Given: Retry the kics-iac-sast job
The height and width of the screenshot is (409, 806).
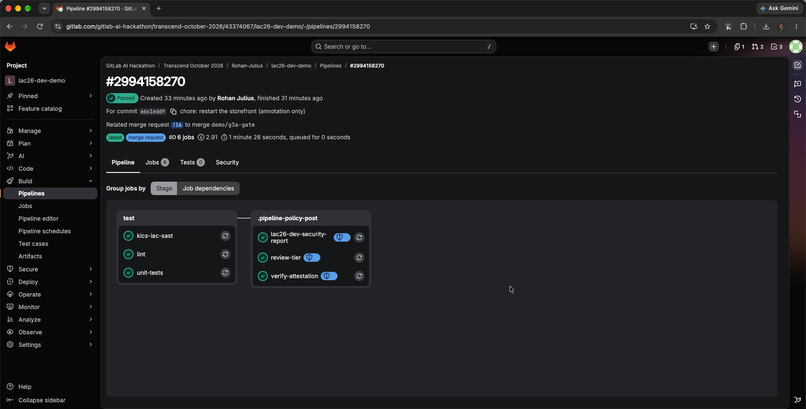Looking at the screenshot, I should pos(225,236).
